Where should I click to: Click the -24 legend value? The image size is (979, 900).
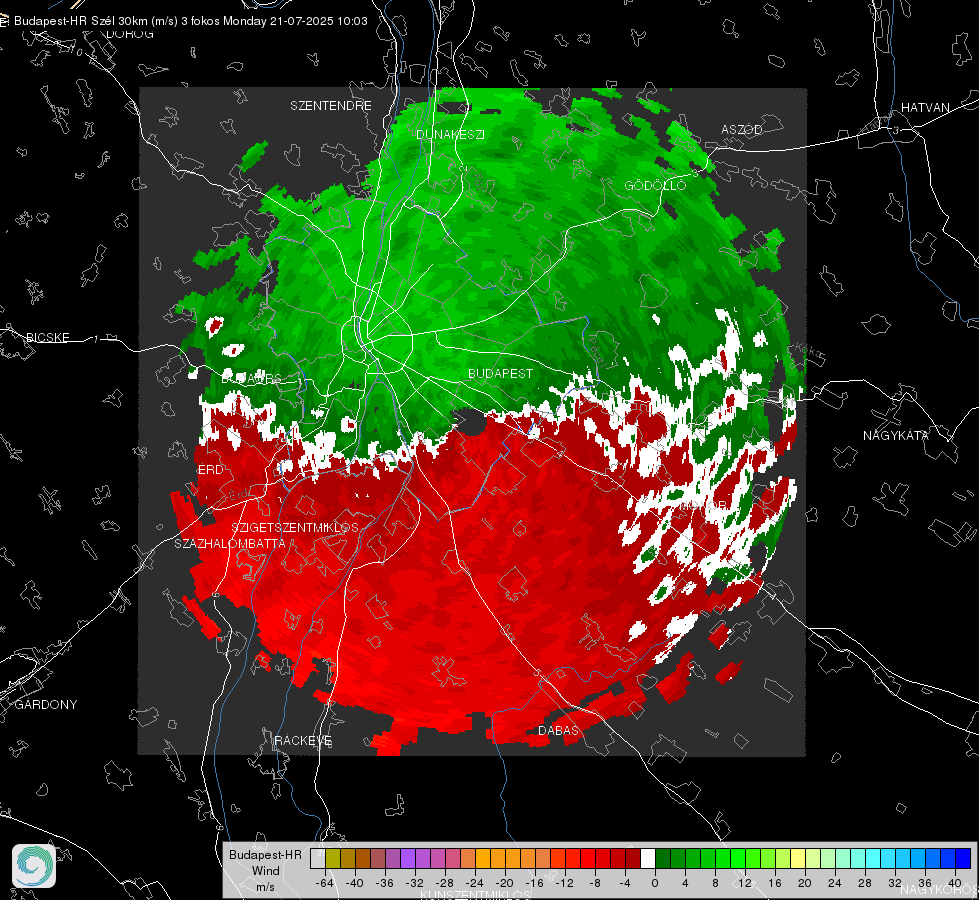point(475,883)
